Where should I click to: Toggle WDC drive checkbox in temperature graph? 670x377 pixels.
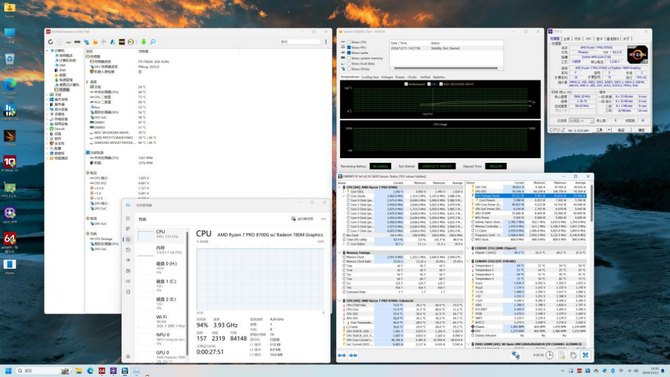pyautogui.click(x=441, y=84)
